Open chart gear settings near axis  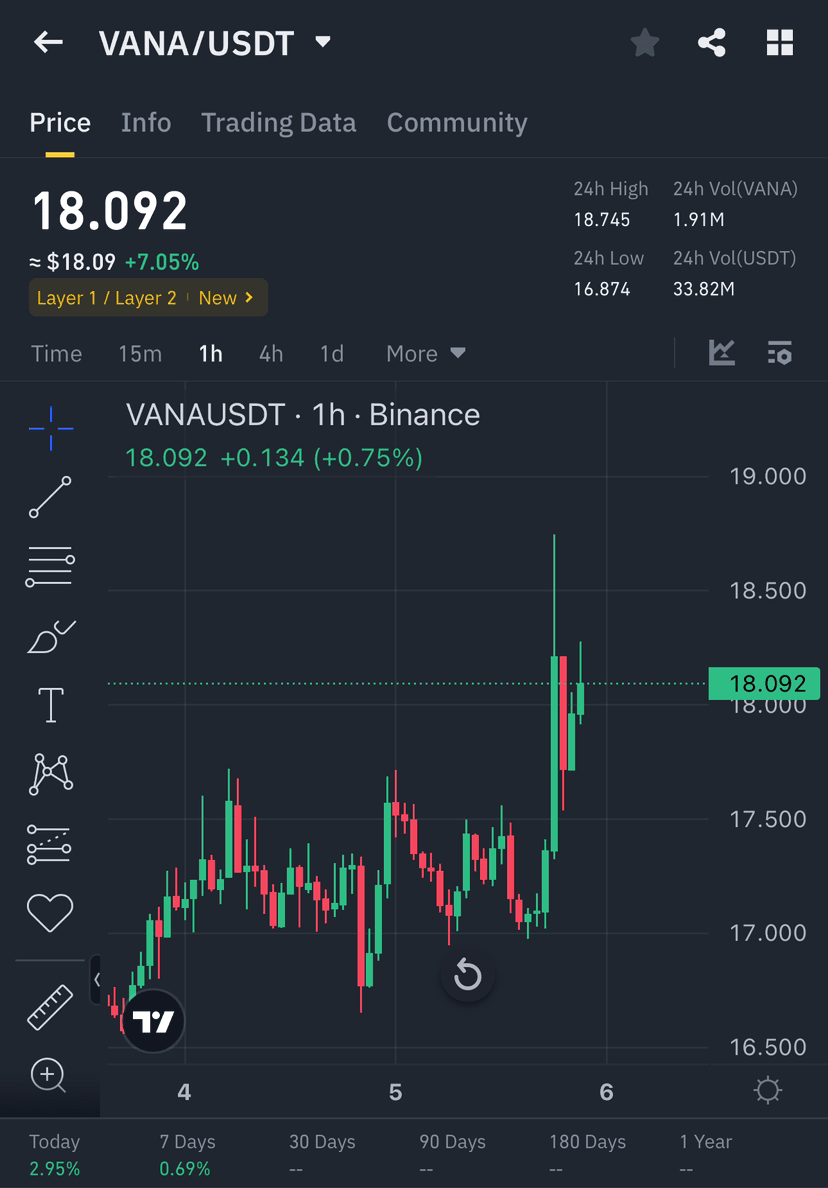click(x=767, y=1090)
